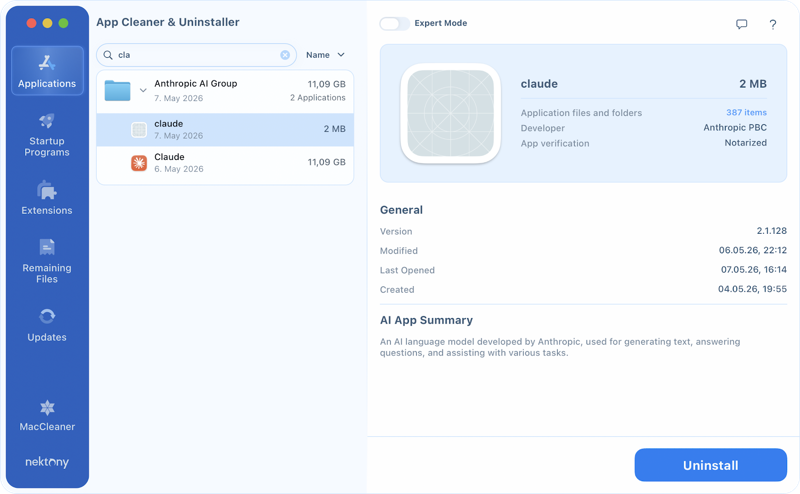
Task: Open Startup Programs section
Action: 47,135
